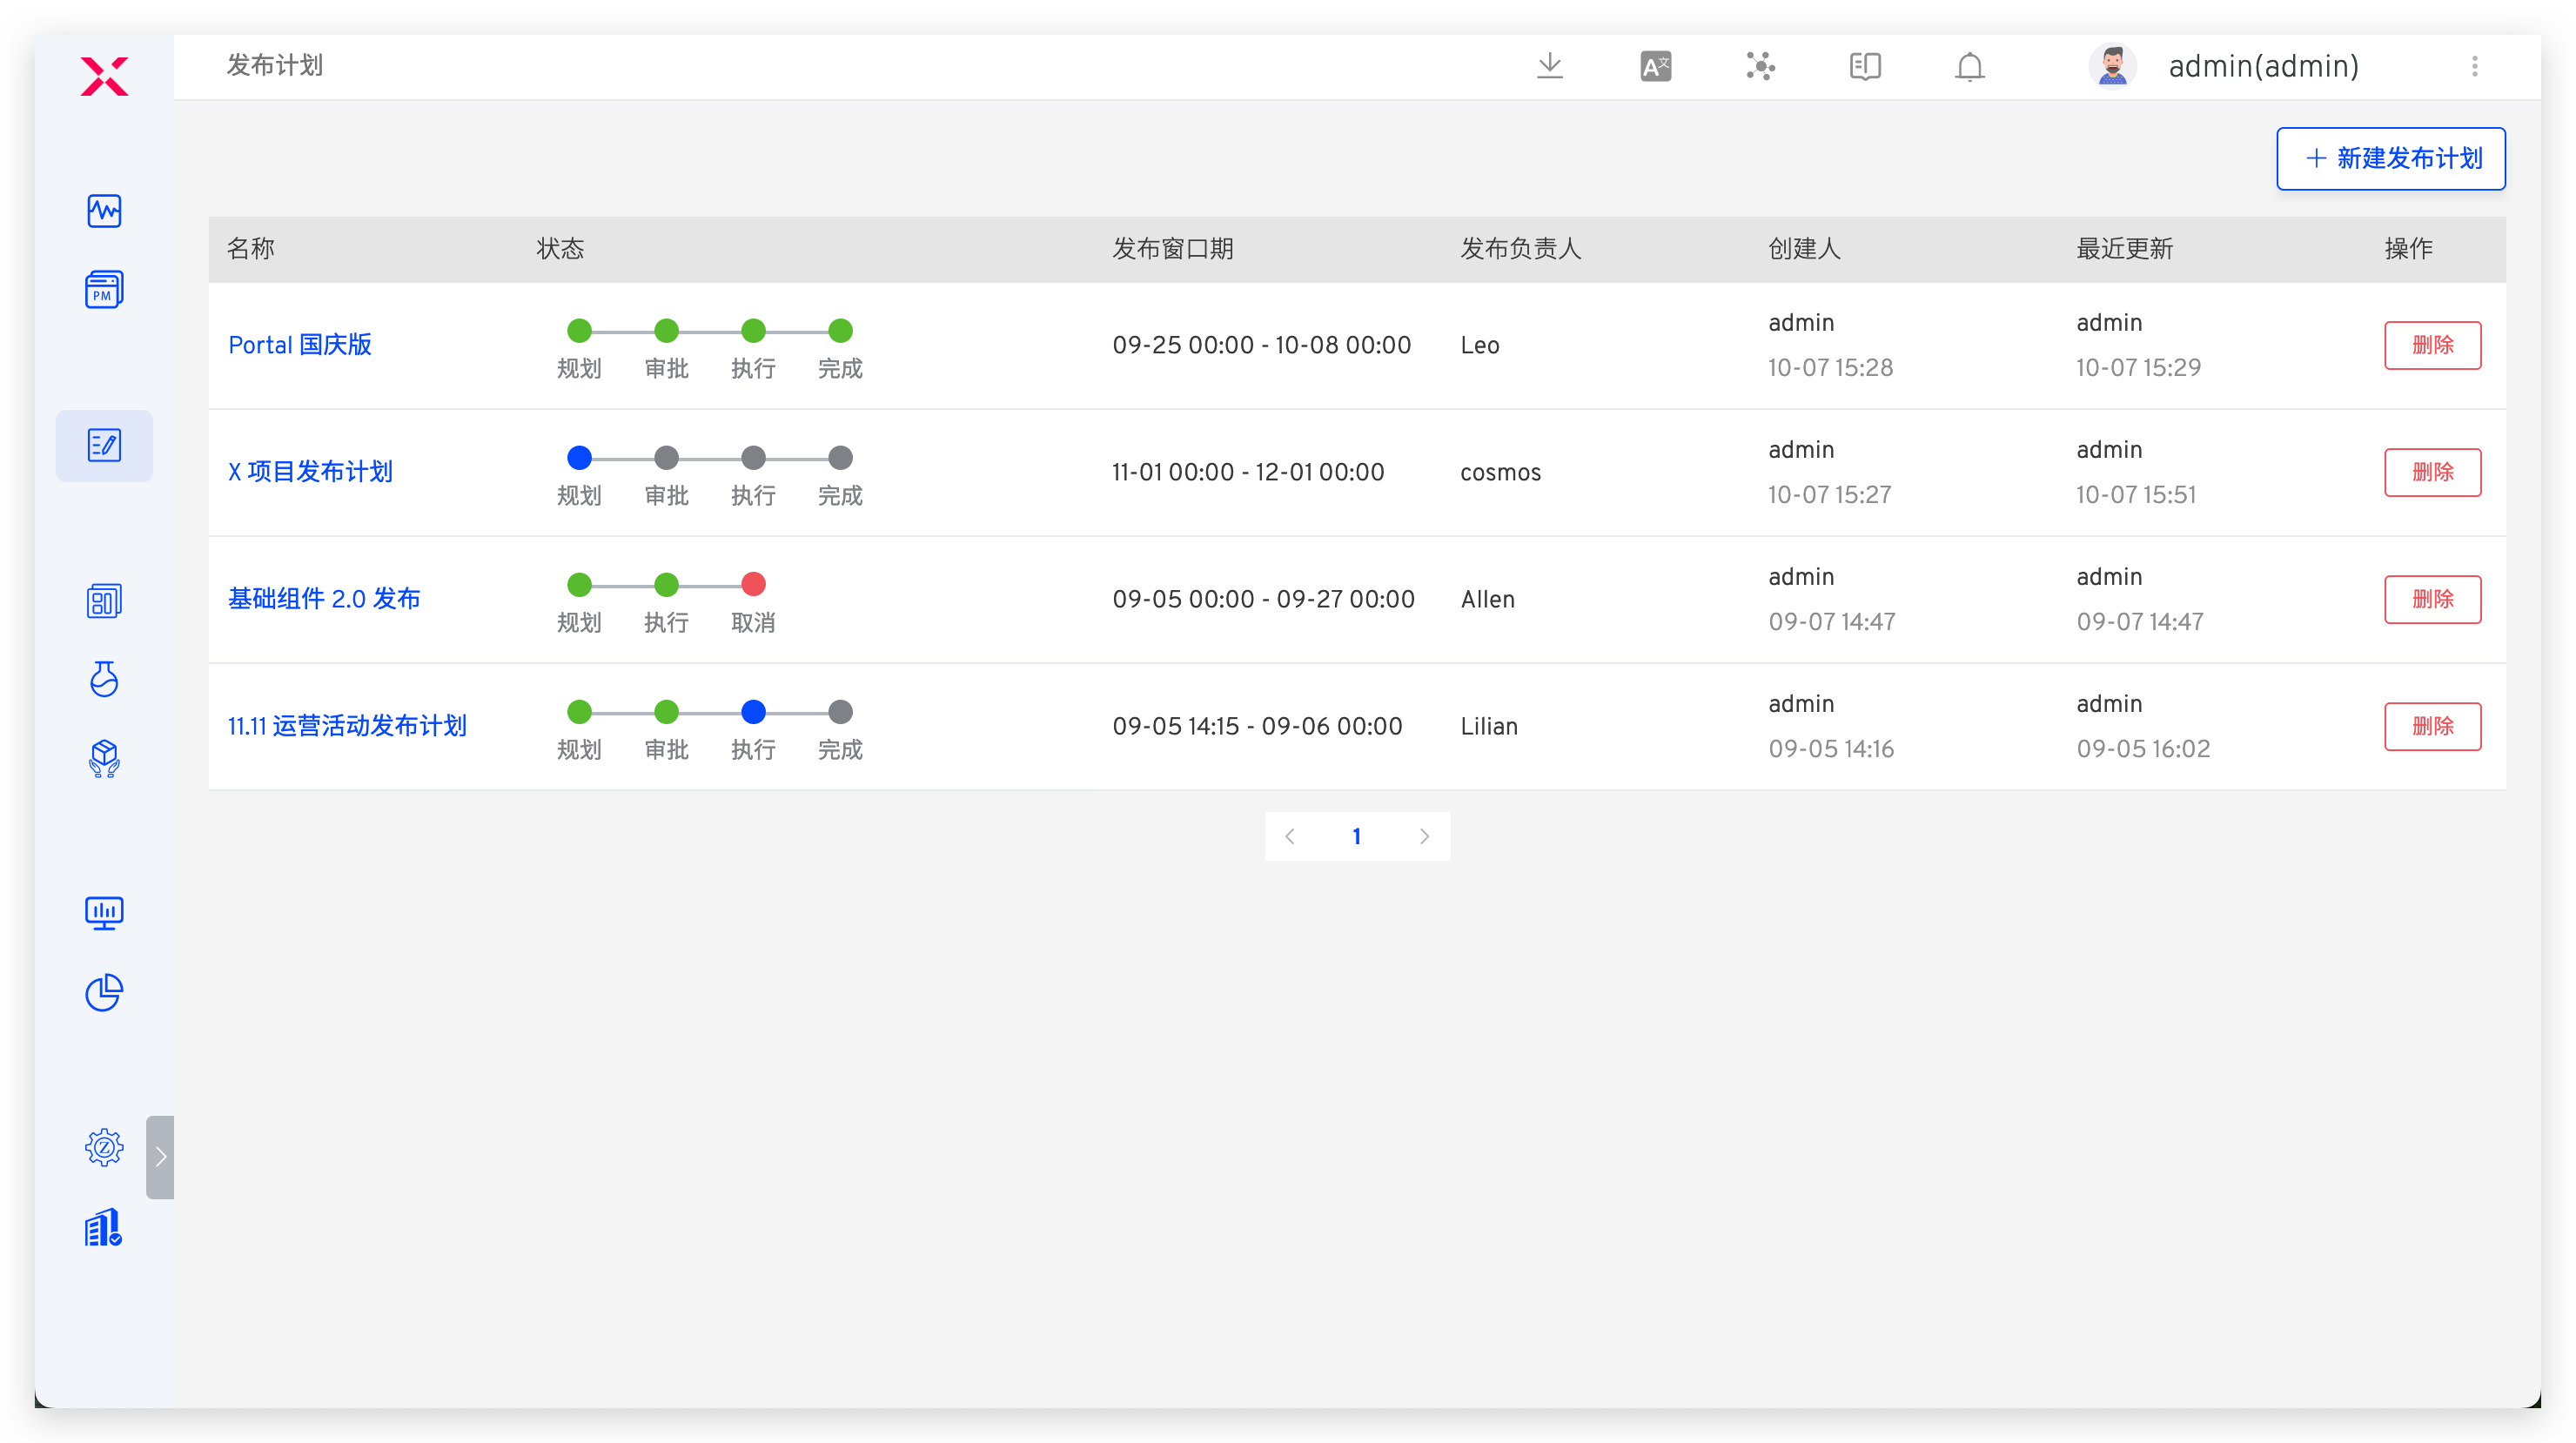This screenshot has height=1443, width=2576.
Task: Go to next page in pagination
Action: pos(1424,836)
